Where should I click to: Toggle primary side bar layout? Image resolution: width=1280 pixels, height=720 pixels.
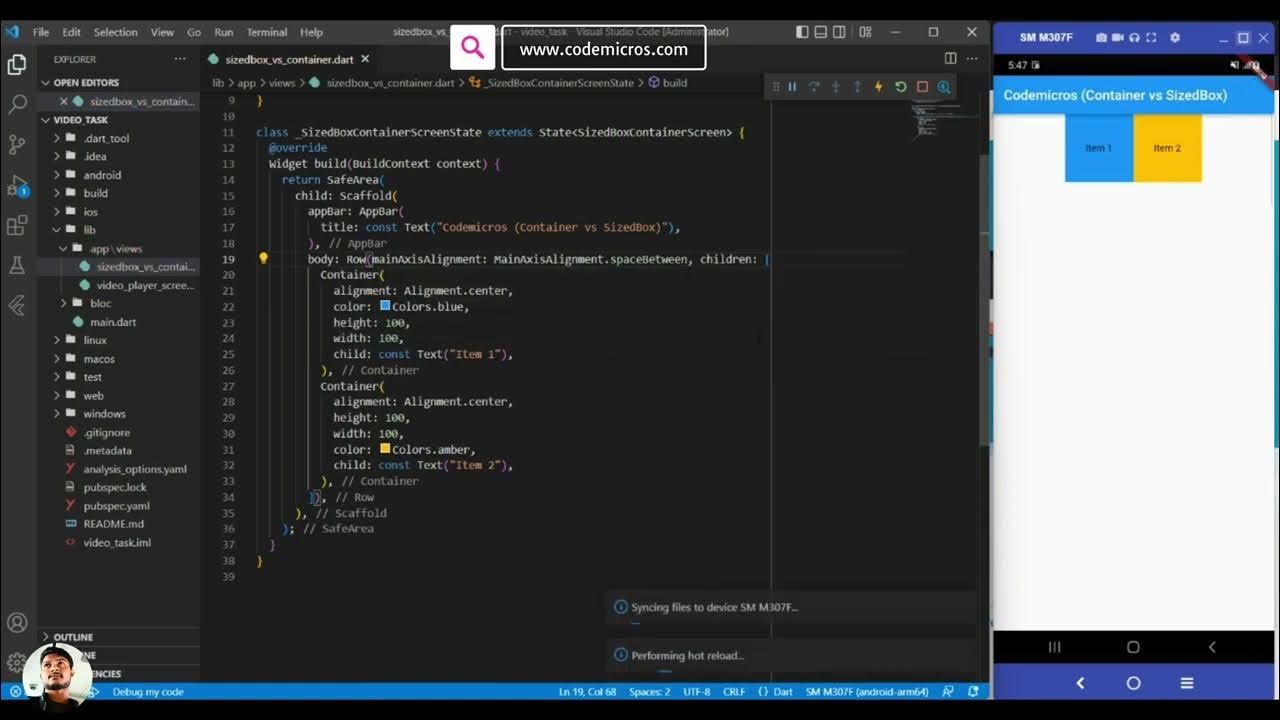[802, 32]
